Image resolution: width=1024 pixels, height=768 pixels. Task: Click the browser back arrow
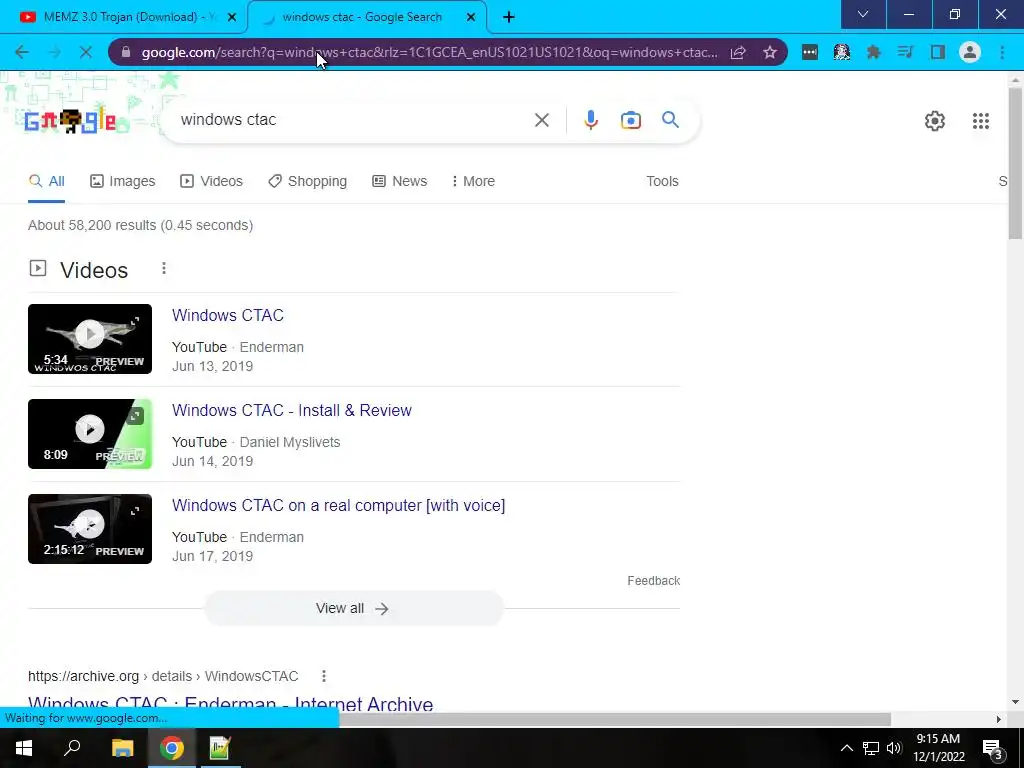[22, 52]
